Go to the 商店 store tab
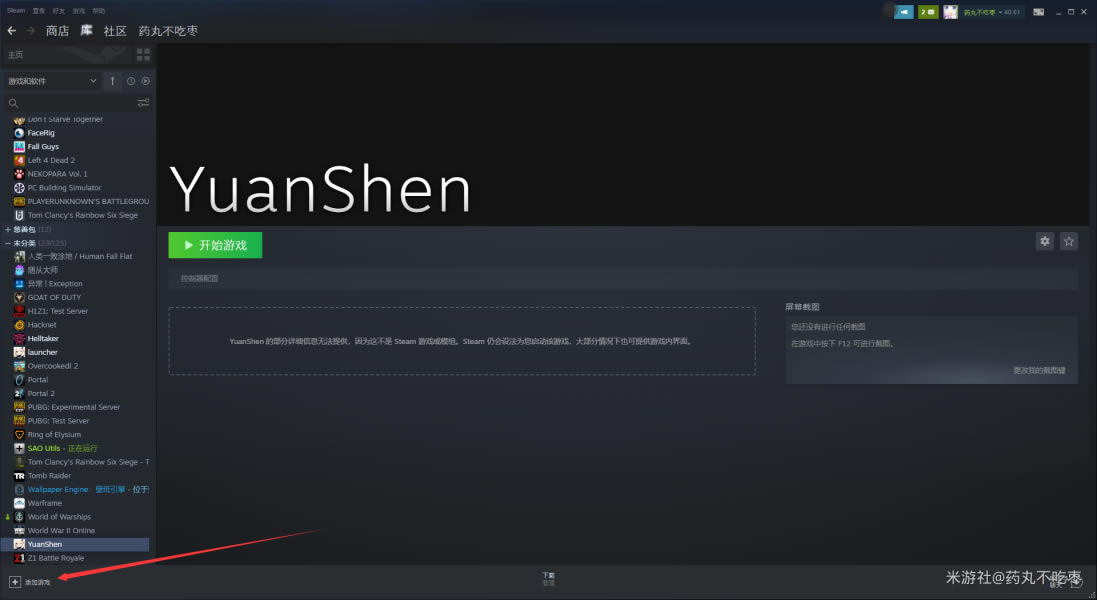This screenshot has height=600, width=1097. point(57,31)
